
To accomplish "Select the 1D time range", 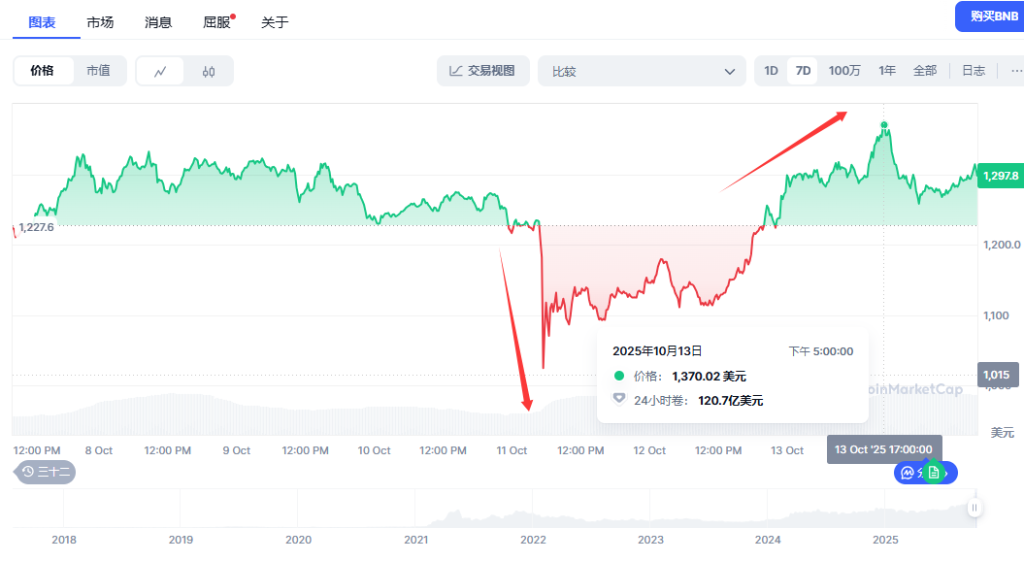I will [x=771, y=71].
